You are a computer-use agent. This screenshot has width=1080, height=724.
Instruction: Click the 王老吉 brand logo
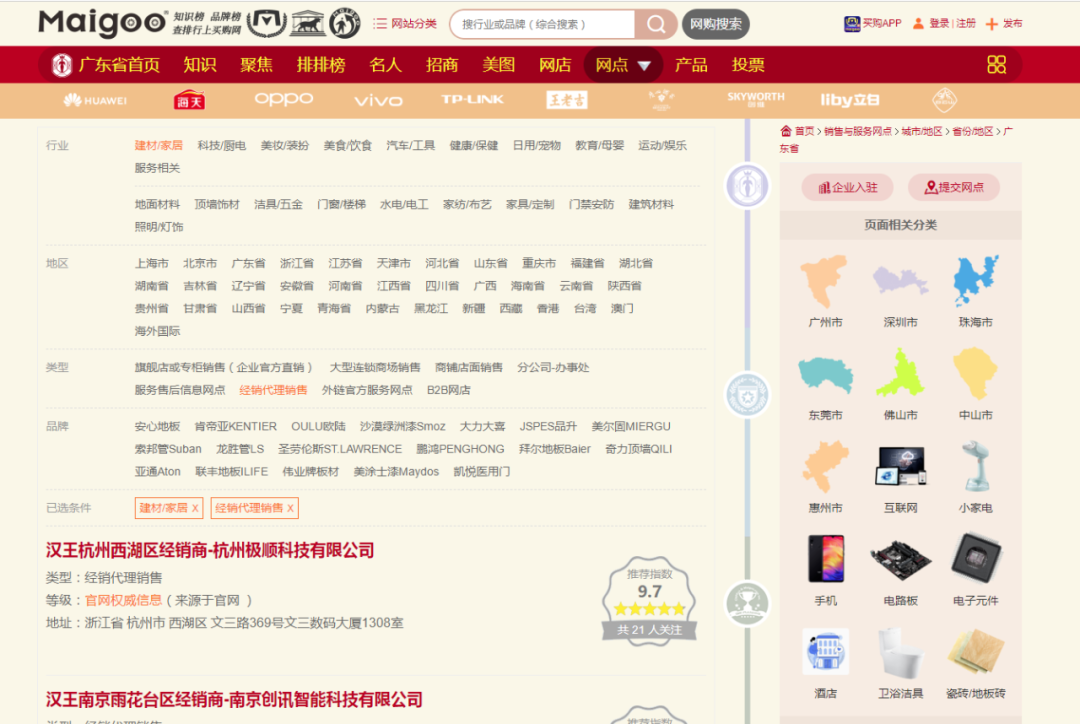tap(567, 100)
